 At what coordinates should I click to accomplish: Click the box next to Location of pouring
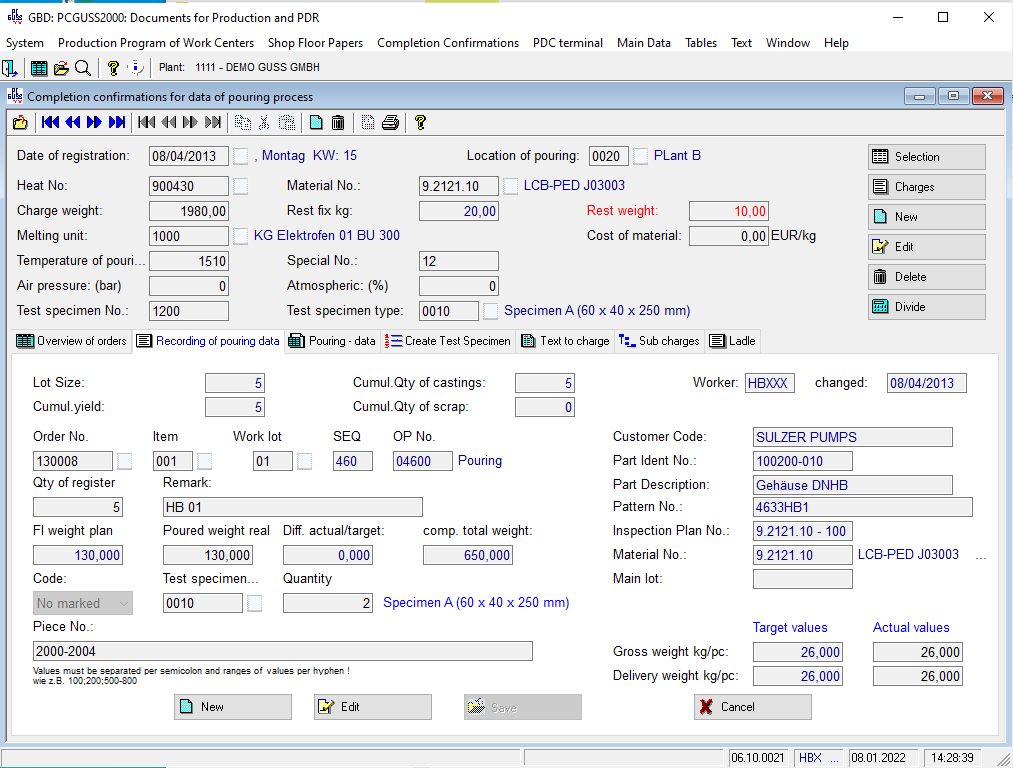tap(641, 156)
